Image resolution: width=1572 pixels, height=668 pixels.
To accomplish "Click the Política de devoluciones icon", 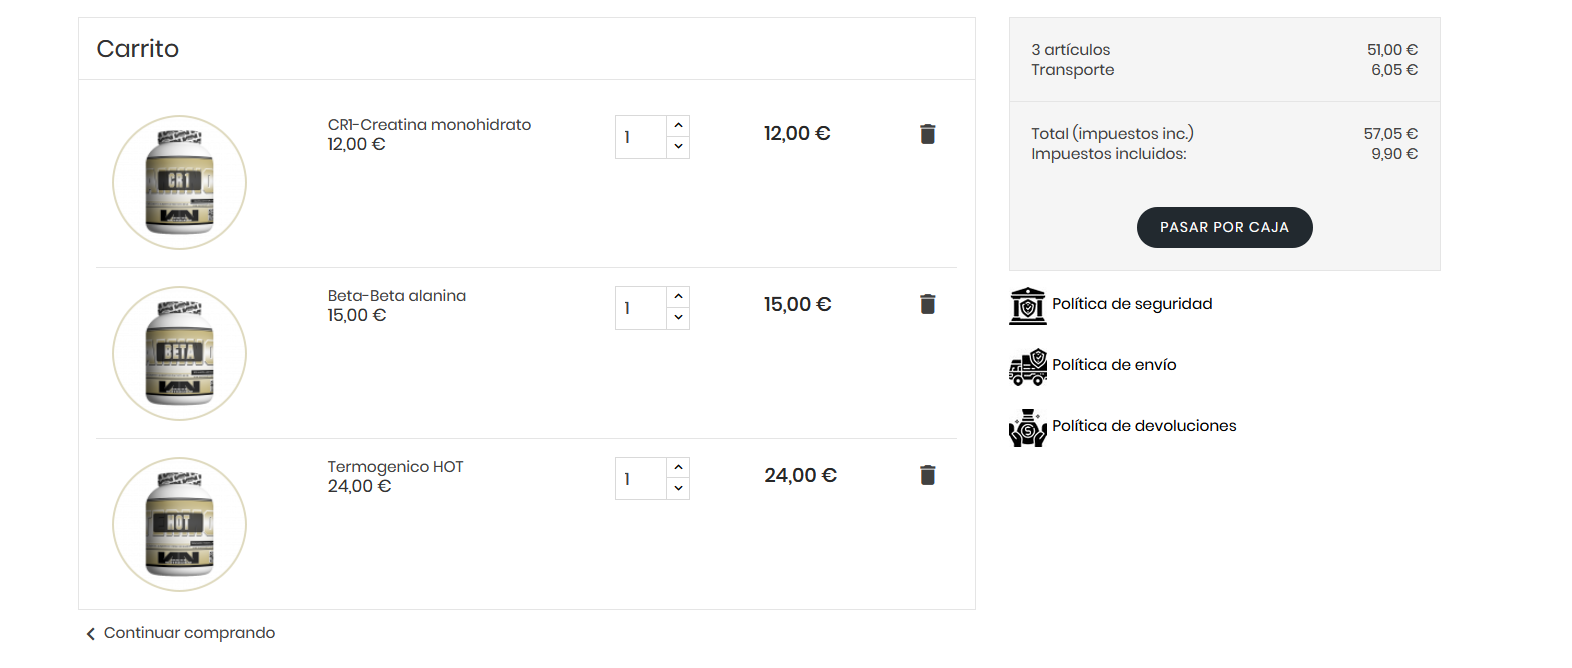I will point(1027,428).
